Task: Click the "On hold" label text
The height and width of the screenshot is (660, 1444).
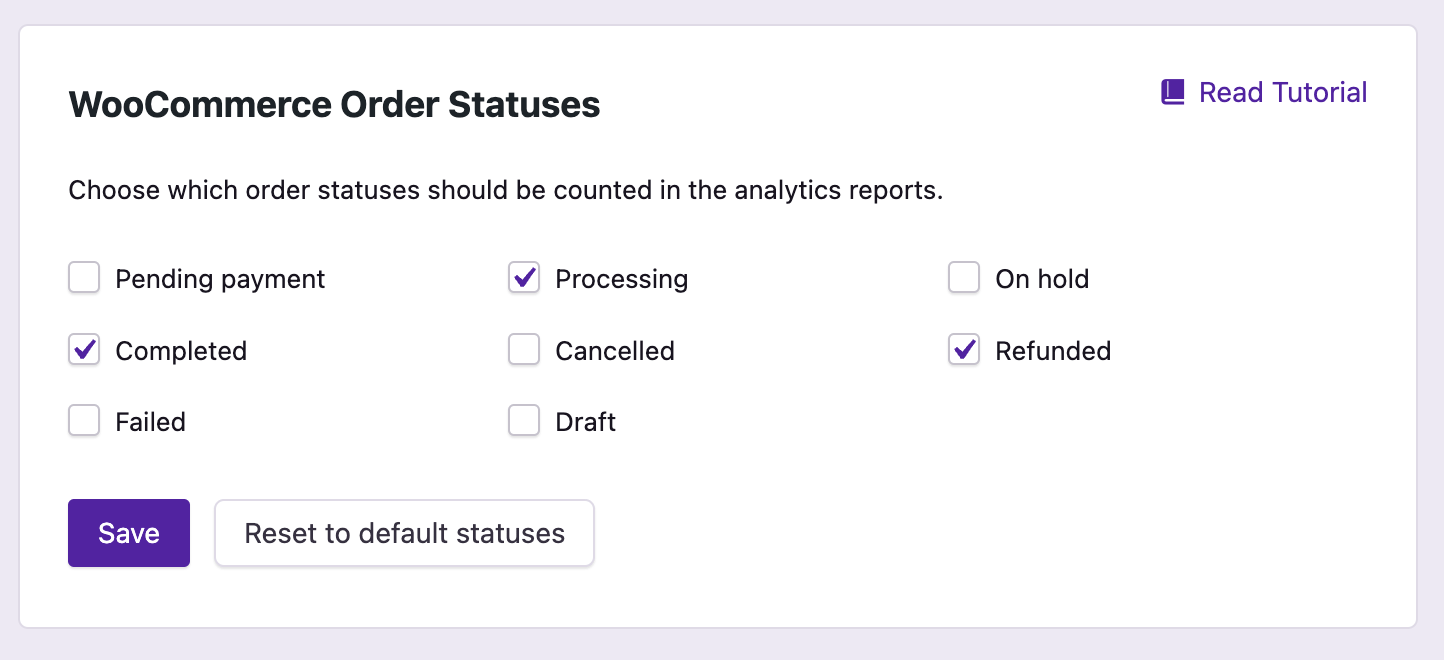Action: [x=1042, y=279]
